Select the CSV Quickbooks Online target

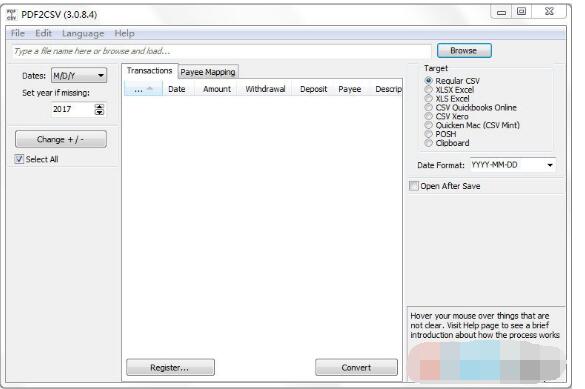tap(429, 107)
